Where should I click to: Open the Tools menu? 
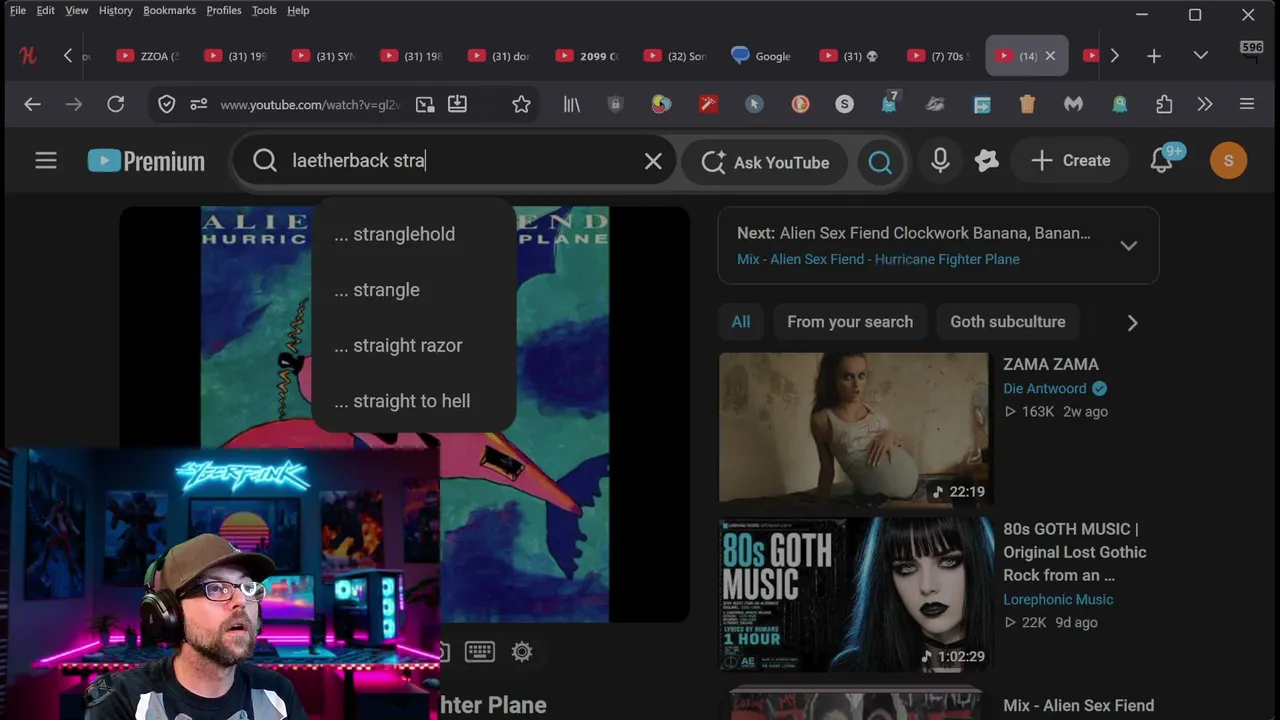pos(264,10)
